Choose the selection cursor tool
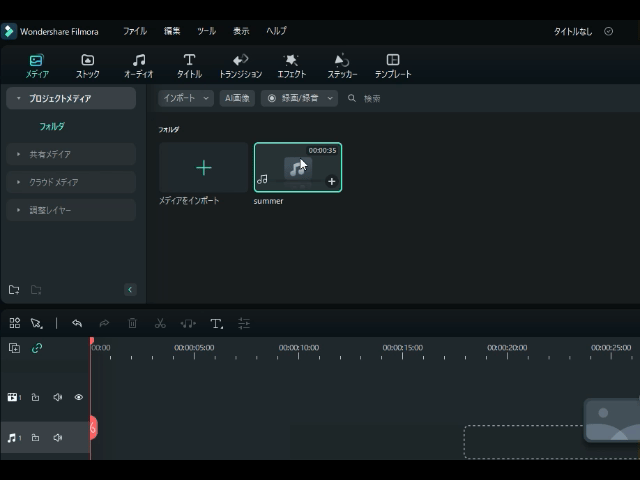Image resolution: width=640 pixels, height=480 pixels. click(37, 323)
